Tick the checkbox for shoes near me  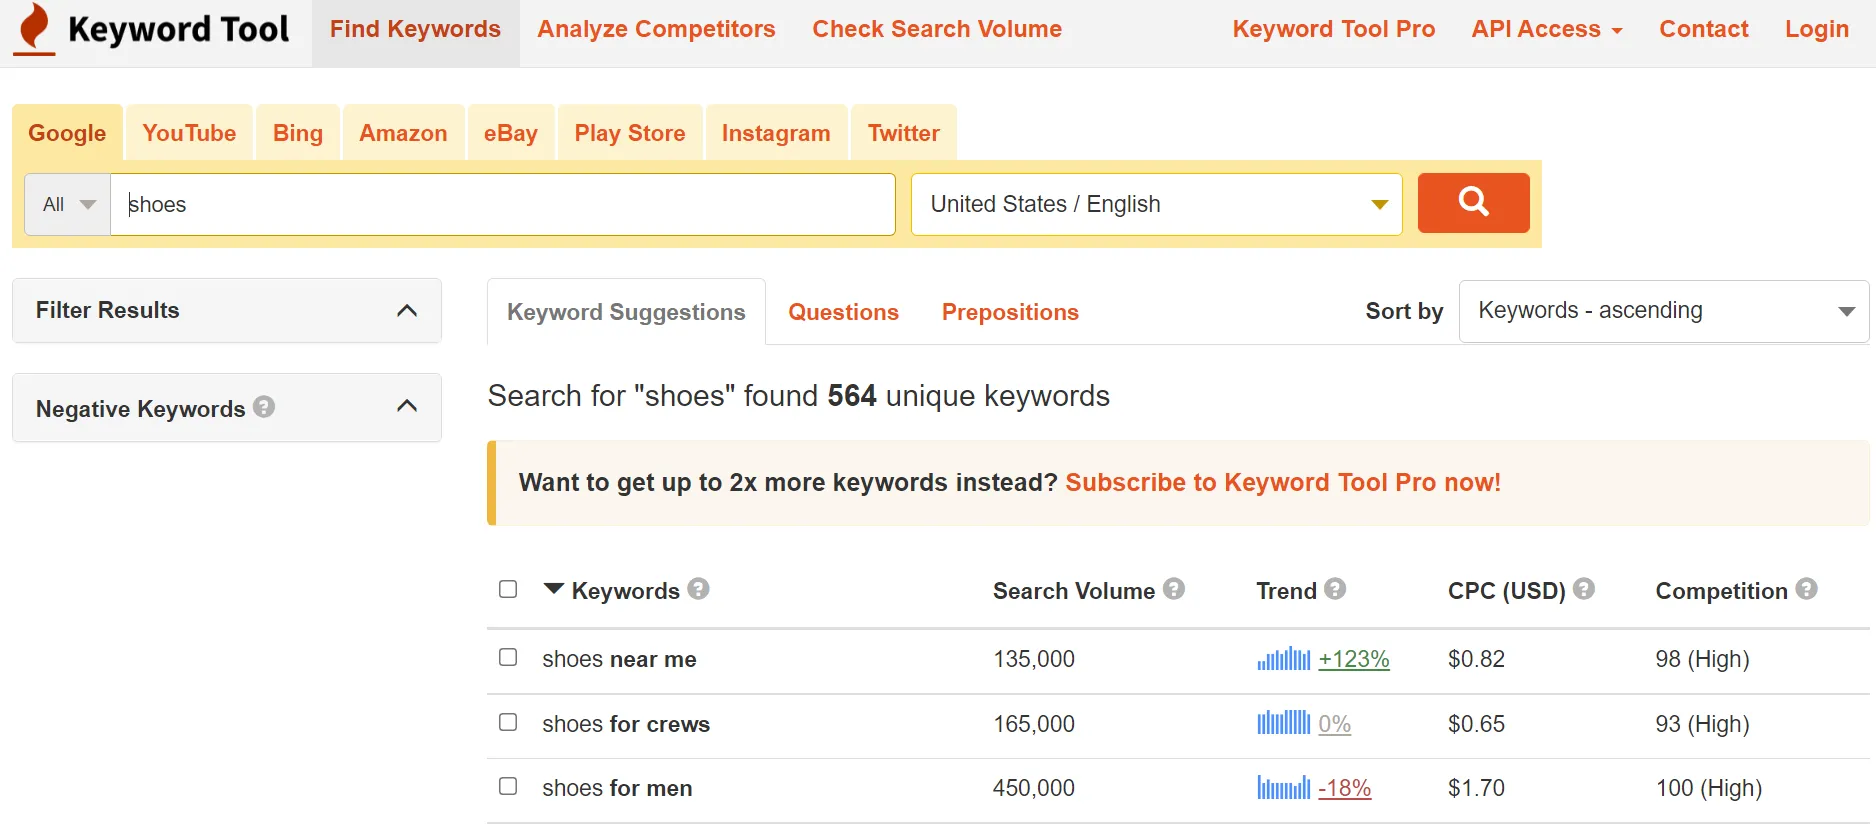(x=508, y=657)
